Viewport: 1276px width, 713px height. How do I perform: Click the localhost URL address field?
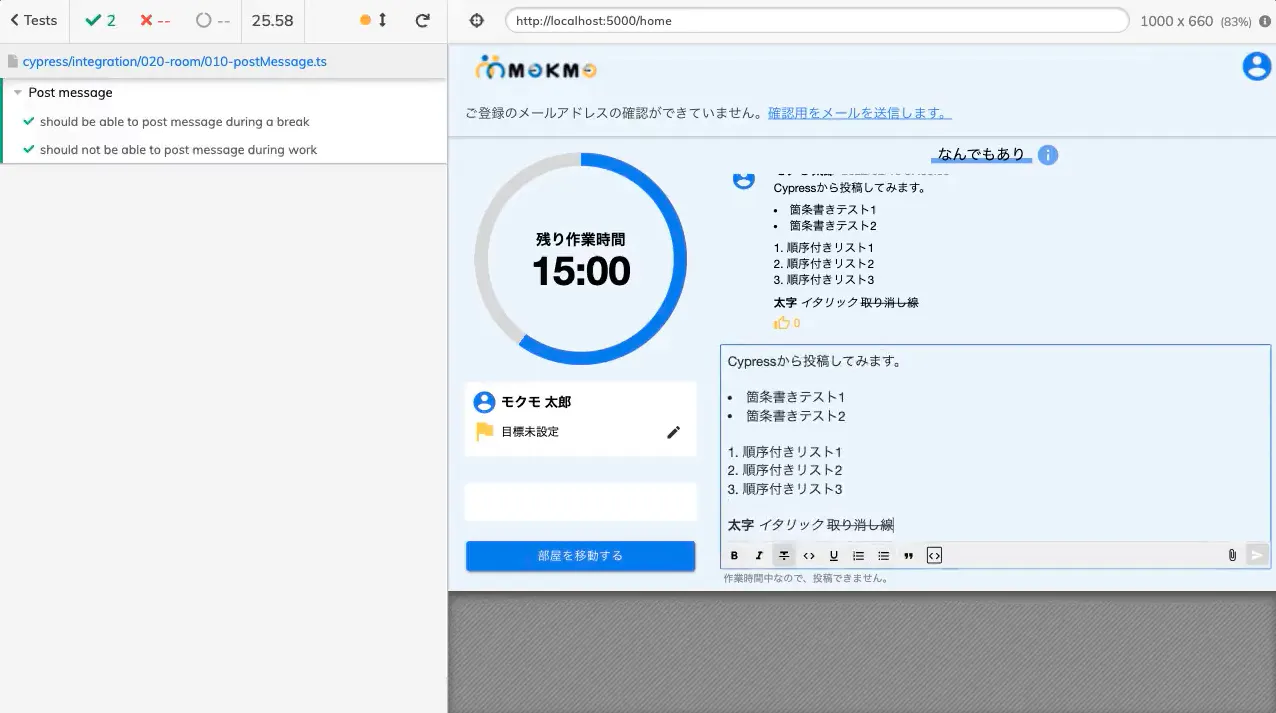click(816, 21)
